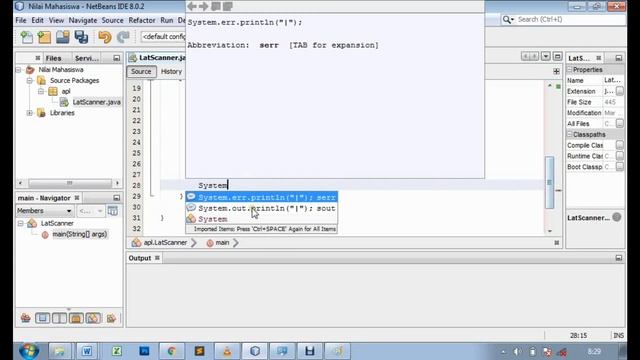Close the Output tab
Viewport: 640px width, 360px height.
tap(157, 258)
